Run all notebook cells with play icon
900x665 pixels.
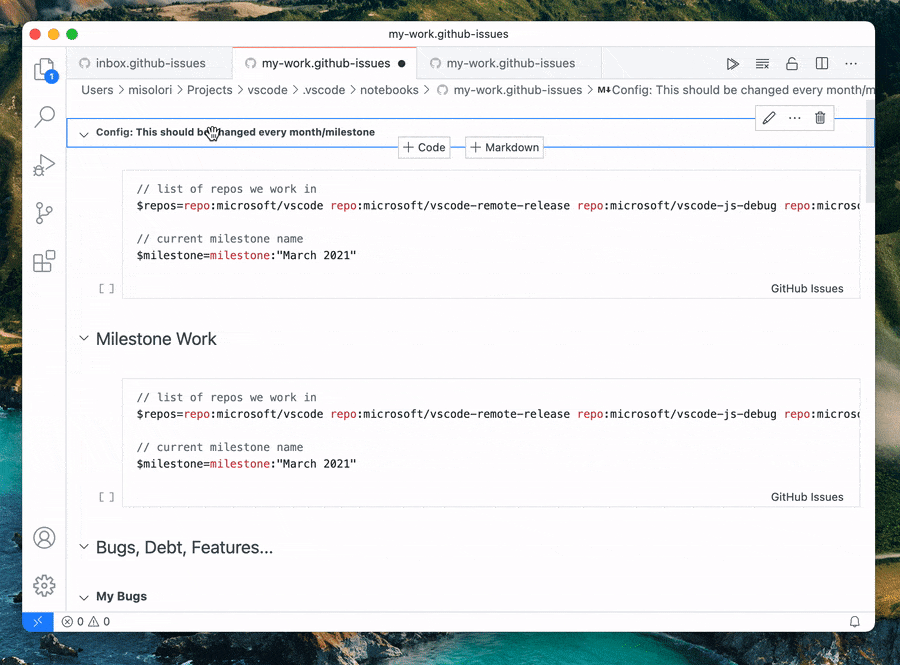coord(732,64)
